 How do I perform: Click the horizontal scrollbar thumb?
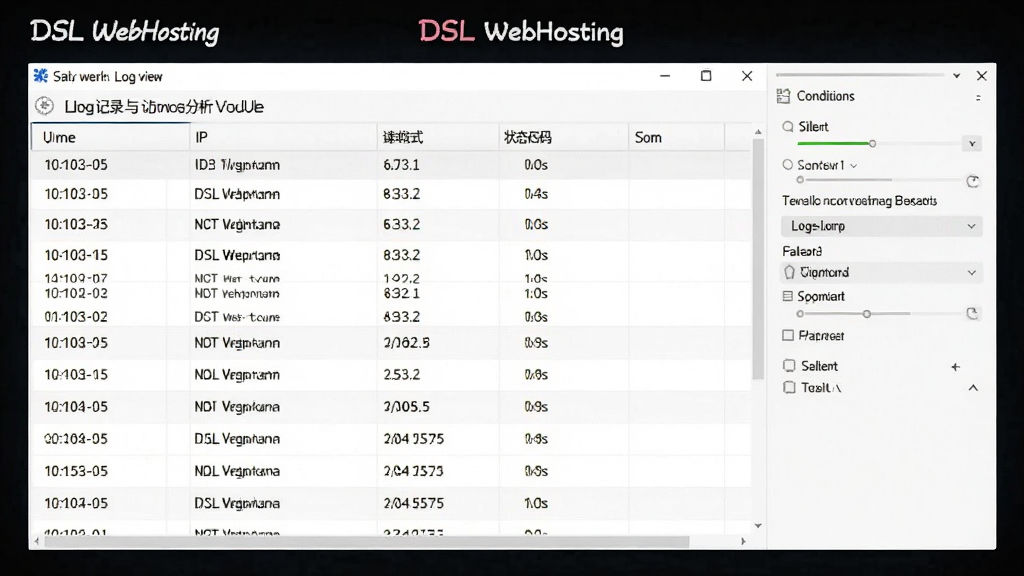click(x=366, y=541)
